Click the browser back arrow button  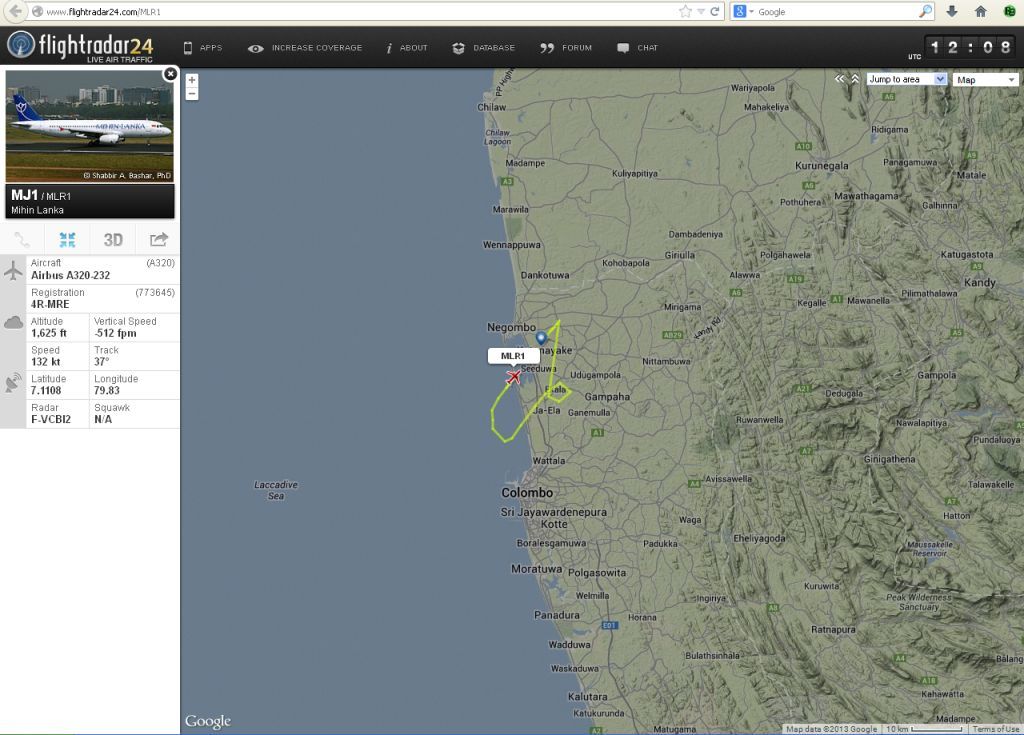(x=14, y=11)
